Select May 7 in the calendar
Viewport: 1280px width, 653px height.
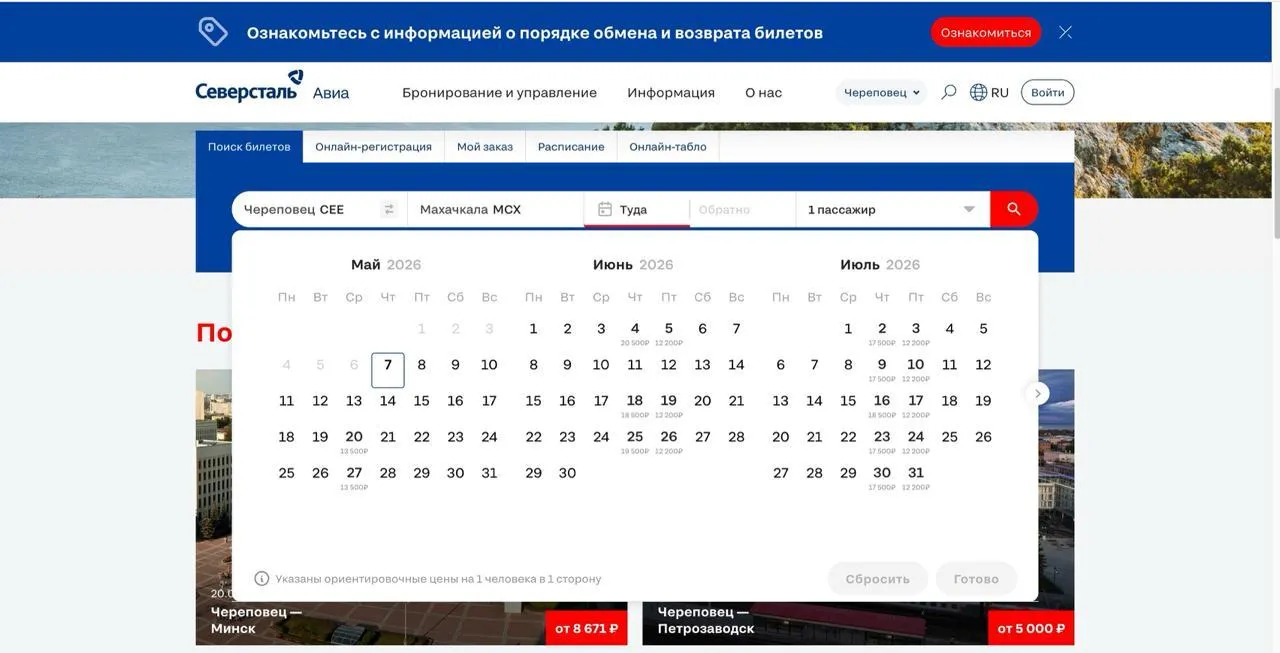[388, 370]
